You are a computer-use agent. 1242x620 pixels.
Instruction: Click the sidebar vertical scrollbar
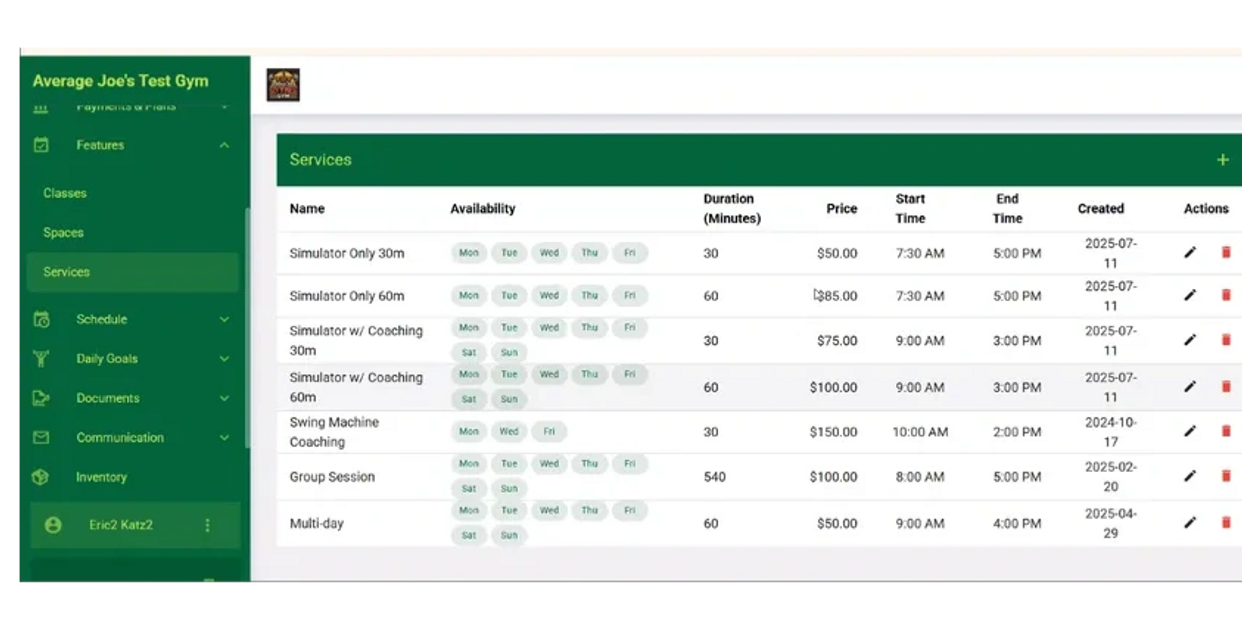coord(247,320)
